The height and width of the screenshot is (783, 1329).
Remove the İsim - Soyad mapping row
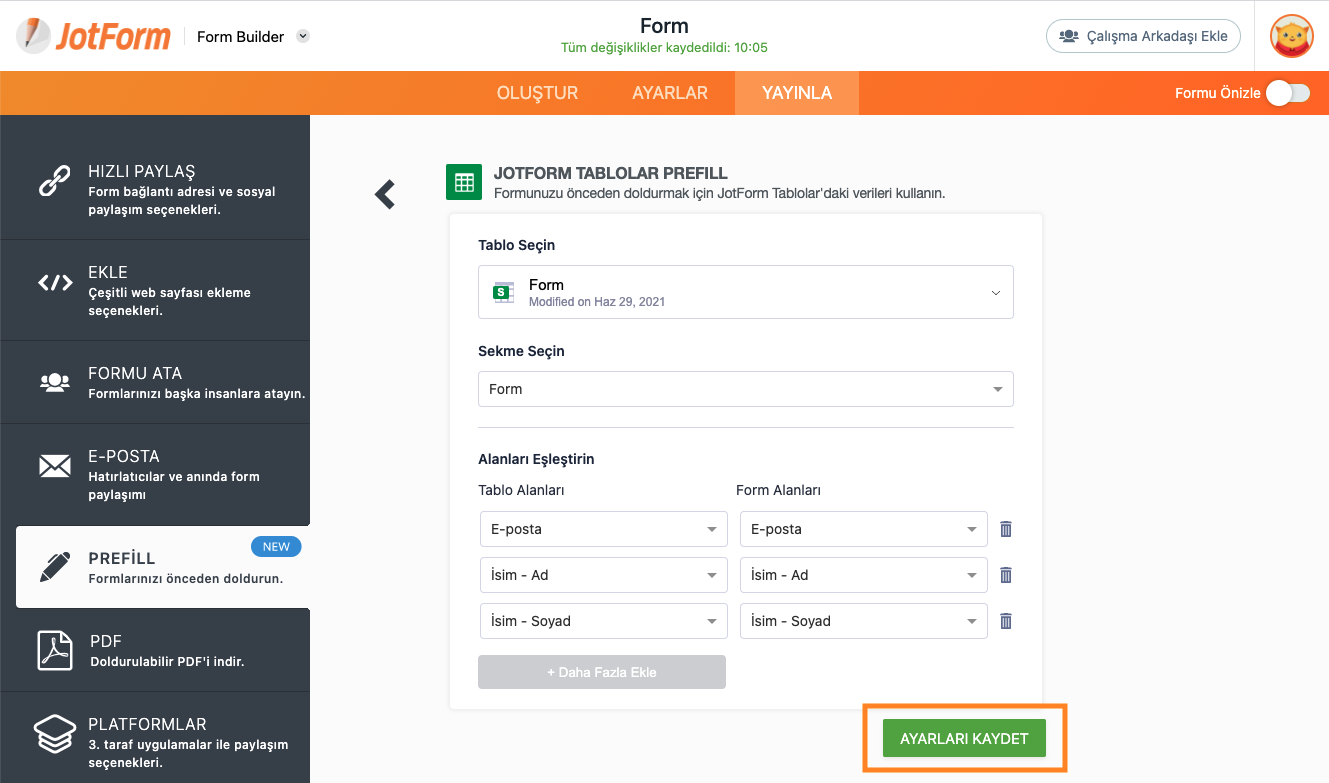coord(1006,621)
